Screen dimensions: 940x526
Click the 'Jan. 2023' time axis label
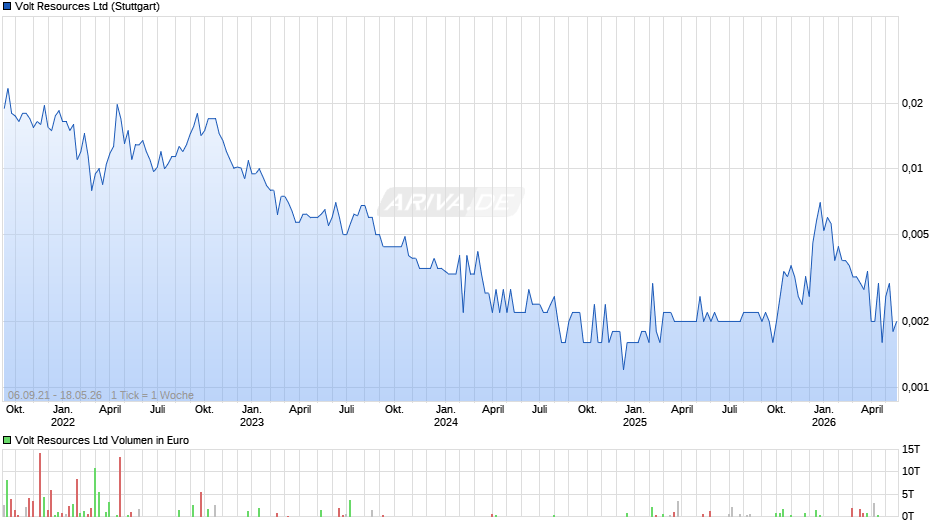coord(252,416)
